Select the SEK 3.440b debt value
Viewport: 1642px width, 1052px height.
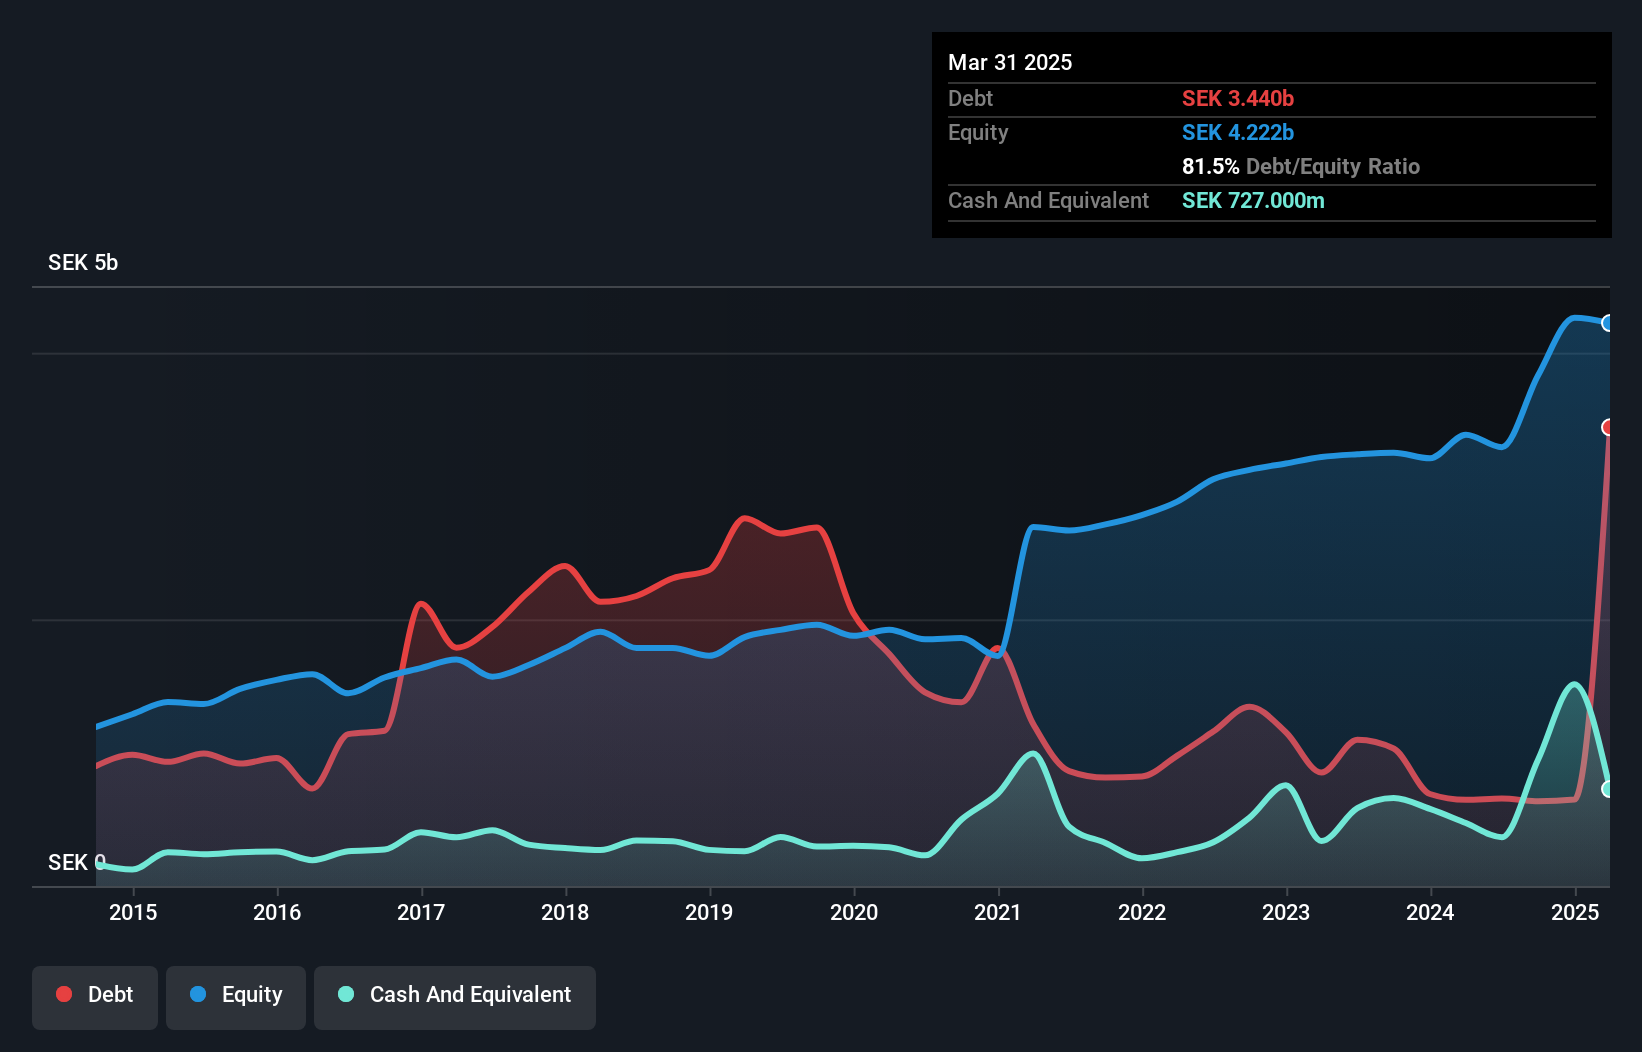[x=1238, y=99]
